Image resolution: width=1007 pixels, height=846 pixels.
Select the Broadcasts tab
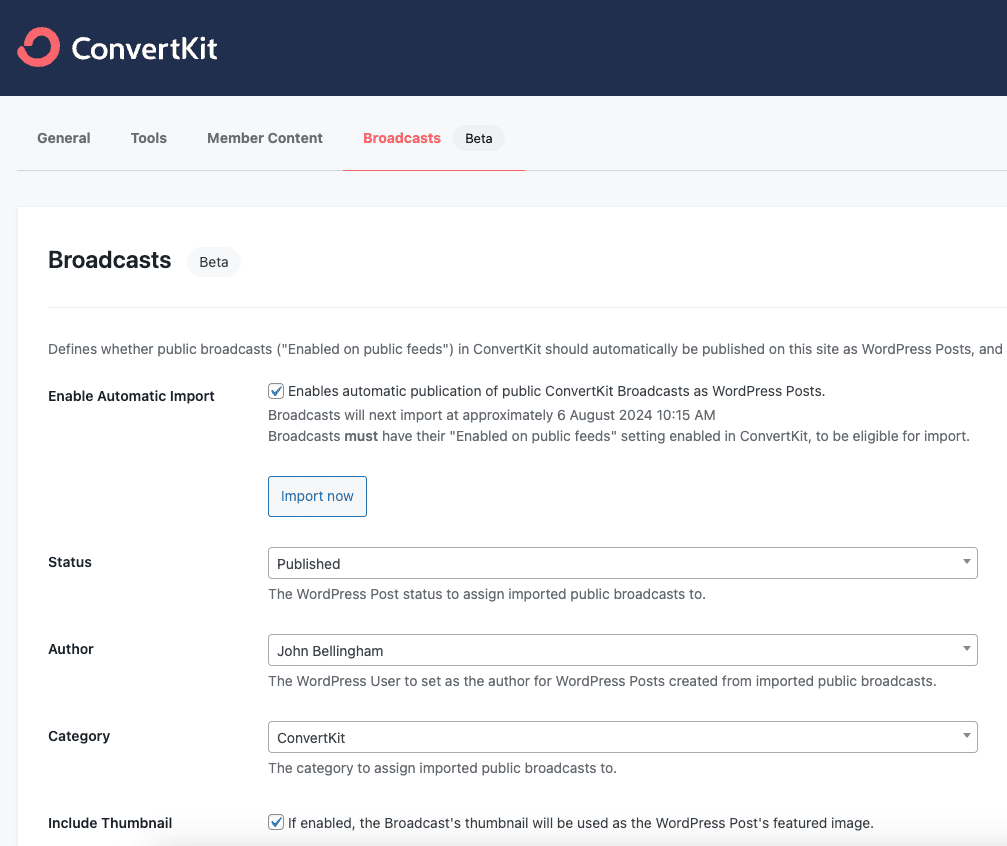point(402,138)
